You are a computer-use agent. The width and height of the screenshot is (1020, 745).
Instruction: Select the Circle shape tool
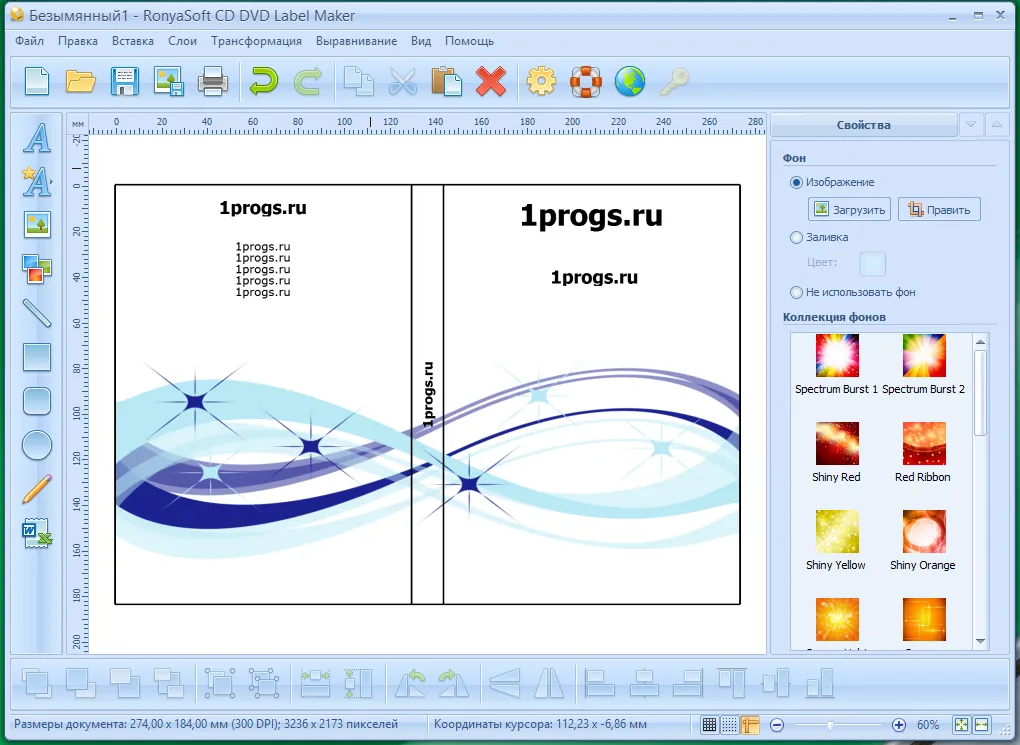[x=37, y=445]
